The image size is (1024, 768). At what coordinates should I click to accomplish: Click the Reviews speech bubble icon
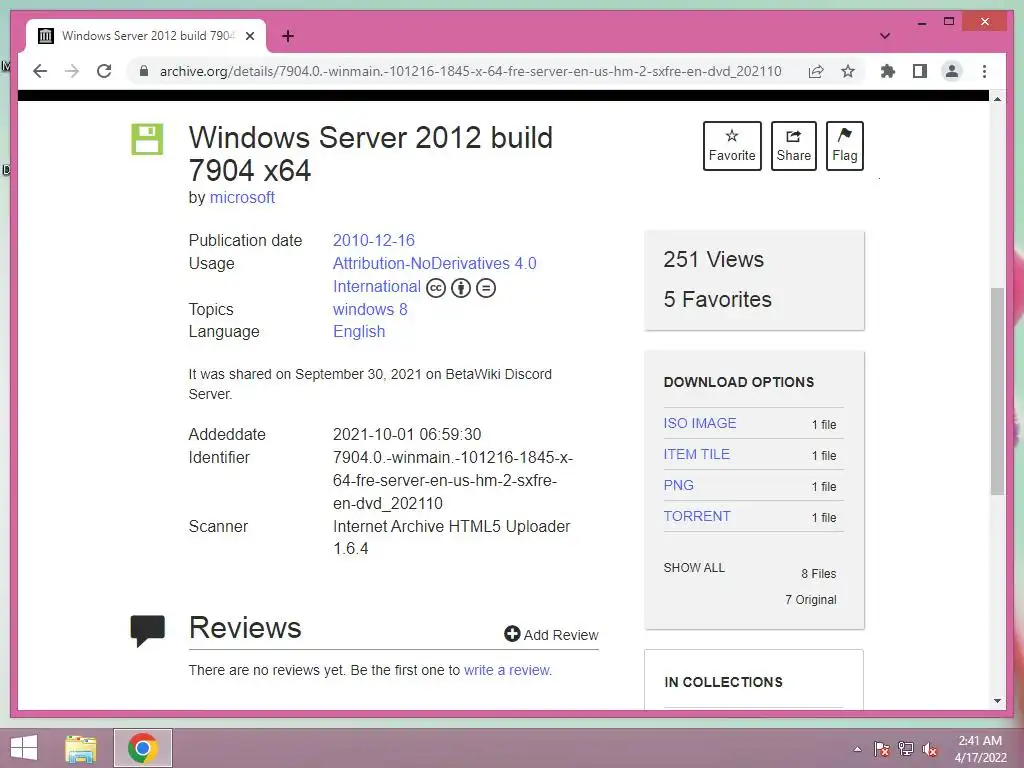(148, 630)
